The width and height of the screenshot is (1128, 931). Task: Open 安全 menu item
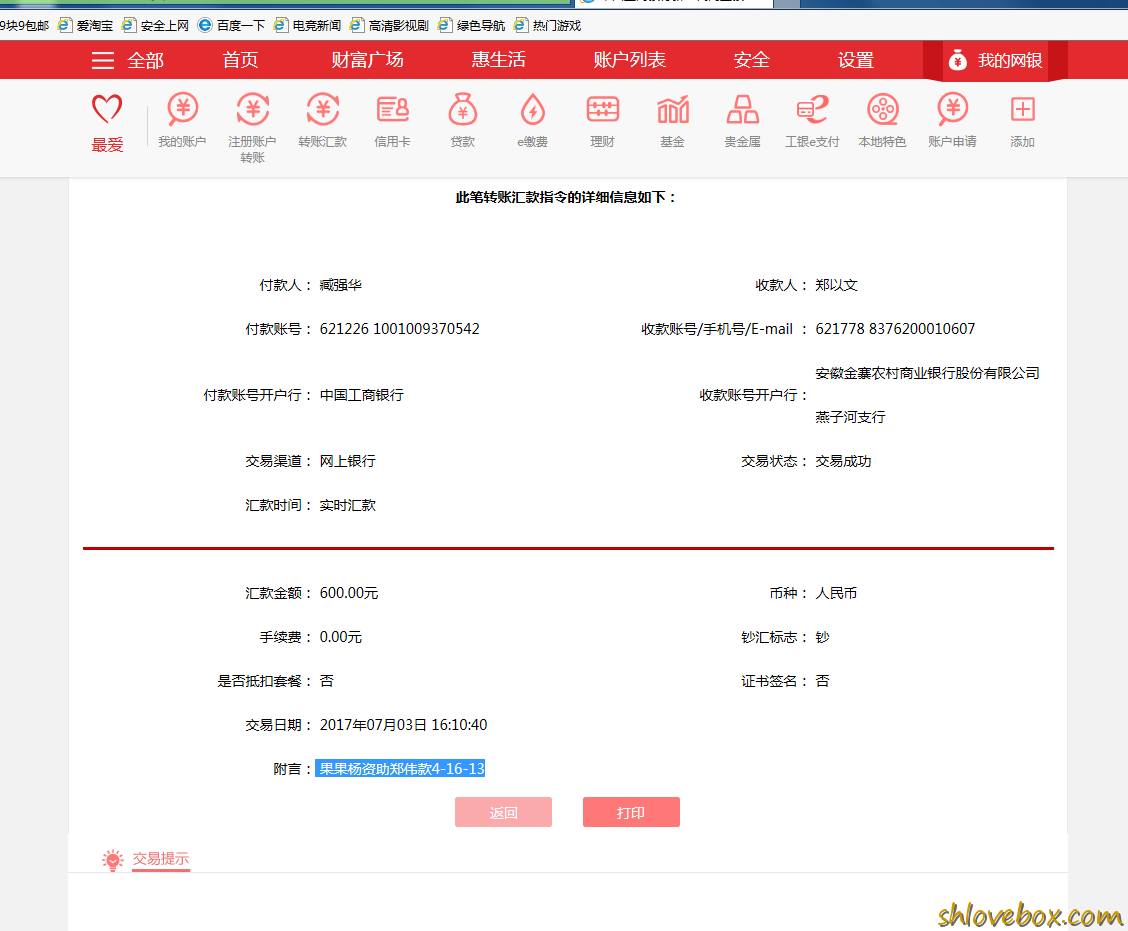coord(752,60)
